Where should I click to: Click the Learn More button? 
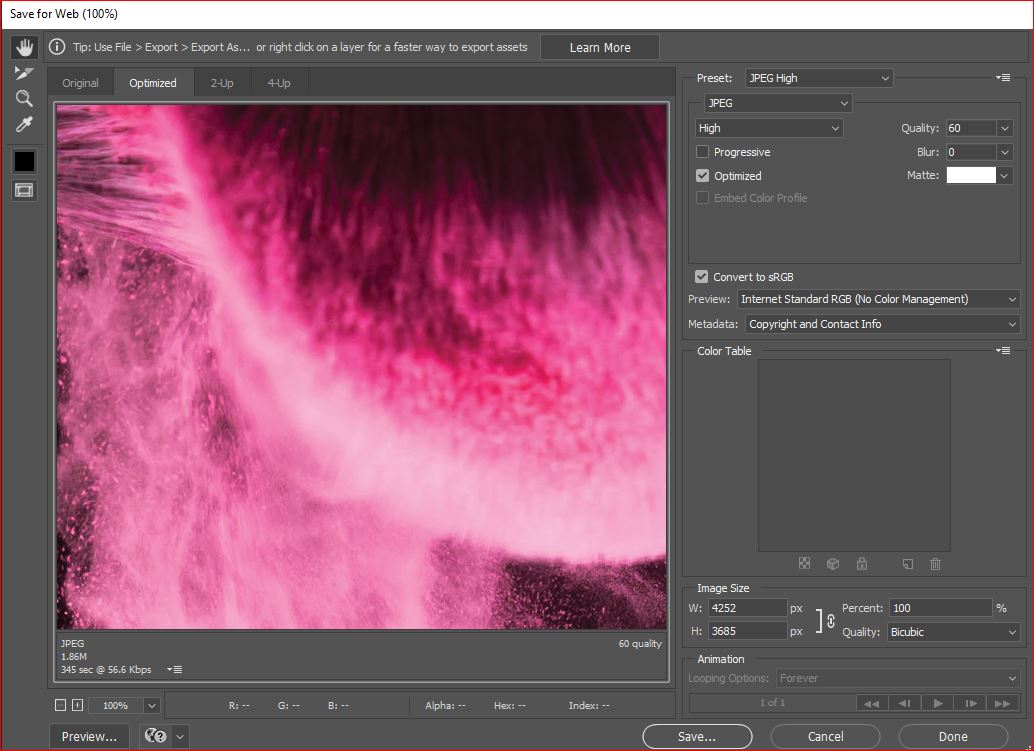600,47
